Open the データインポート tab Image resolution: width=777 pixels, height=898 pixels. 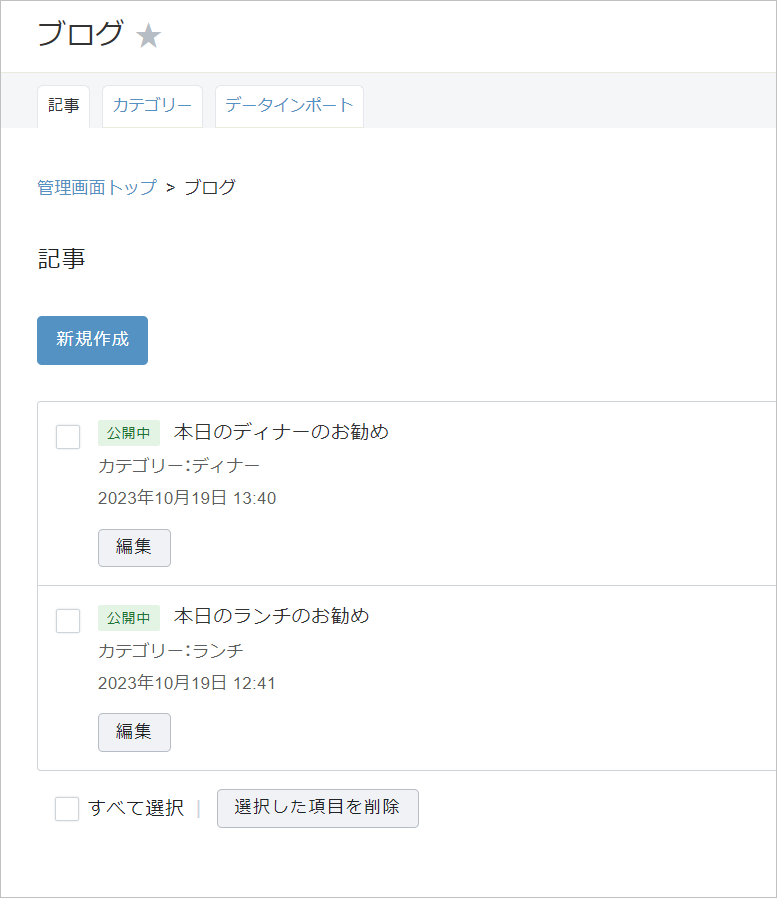click(289, 106)
